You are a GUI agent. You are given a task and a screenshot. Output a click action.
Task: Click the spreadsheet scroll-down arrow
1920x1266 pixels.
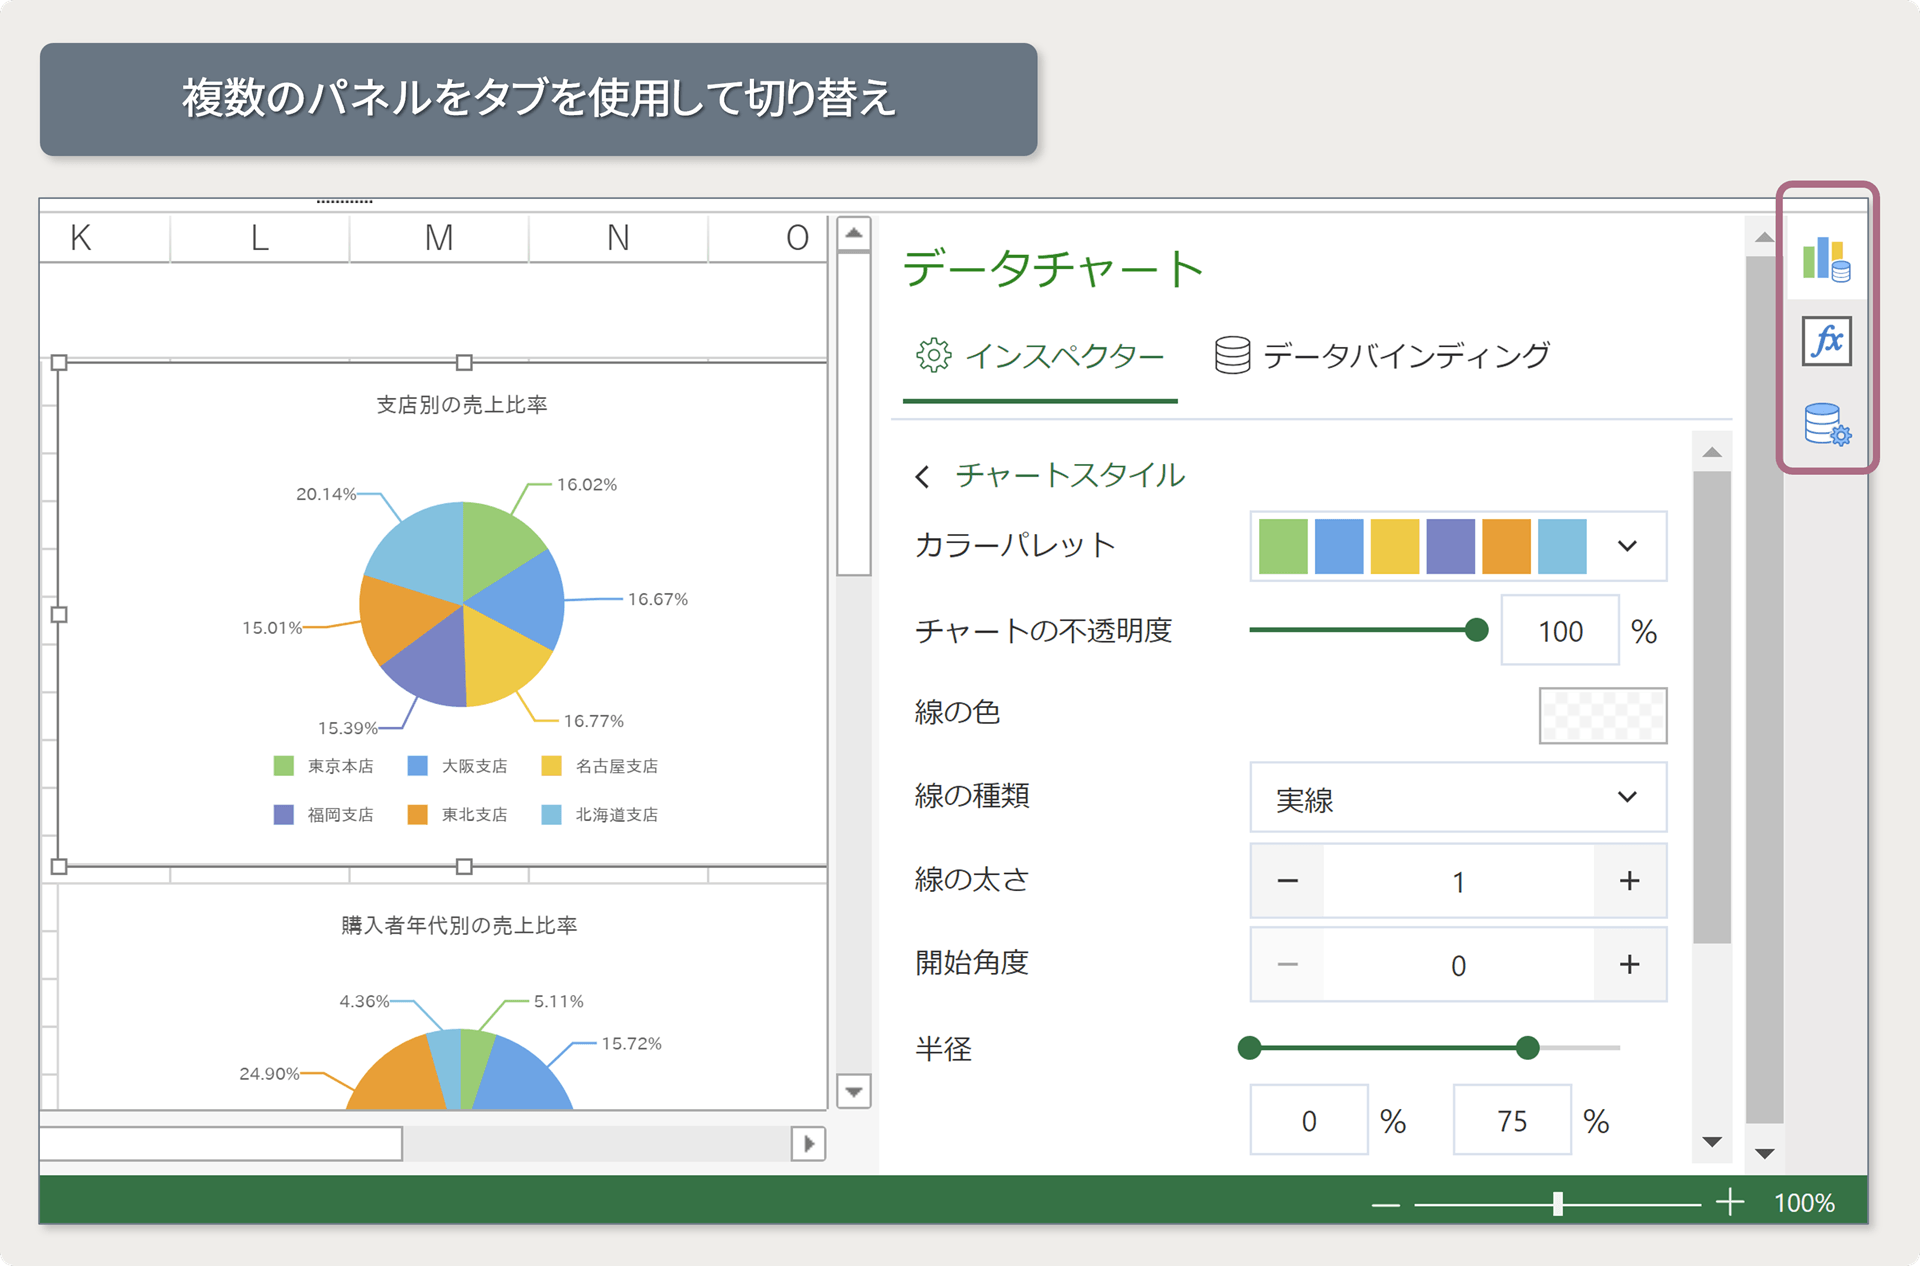click(x=853, y=1091)
